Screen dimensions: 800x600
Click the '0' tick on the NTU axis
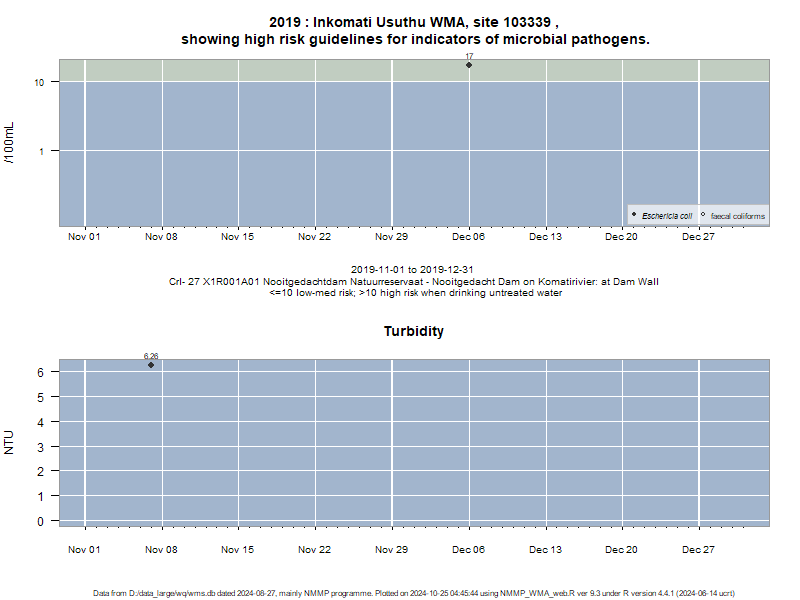click(x=40, y=521)
